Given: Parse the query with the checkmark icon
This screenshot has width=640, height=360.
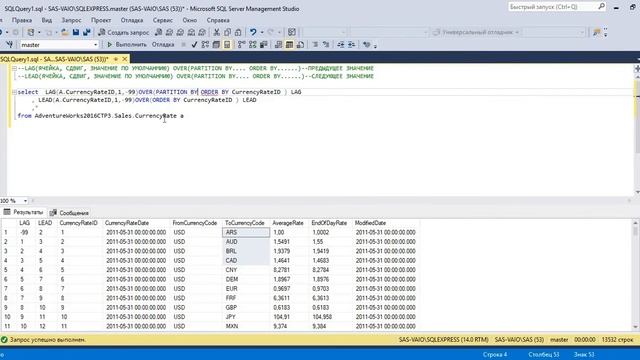Looking at the screenshot, I should coord(194,45).
